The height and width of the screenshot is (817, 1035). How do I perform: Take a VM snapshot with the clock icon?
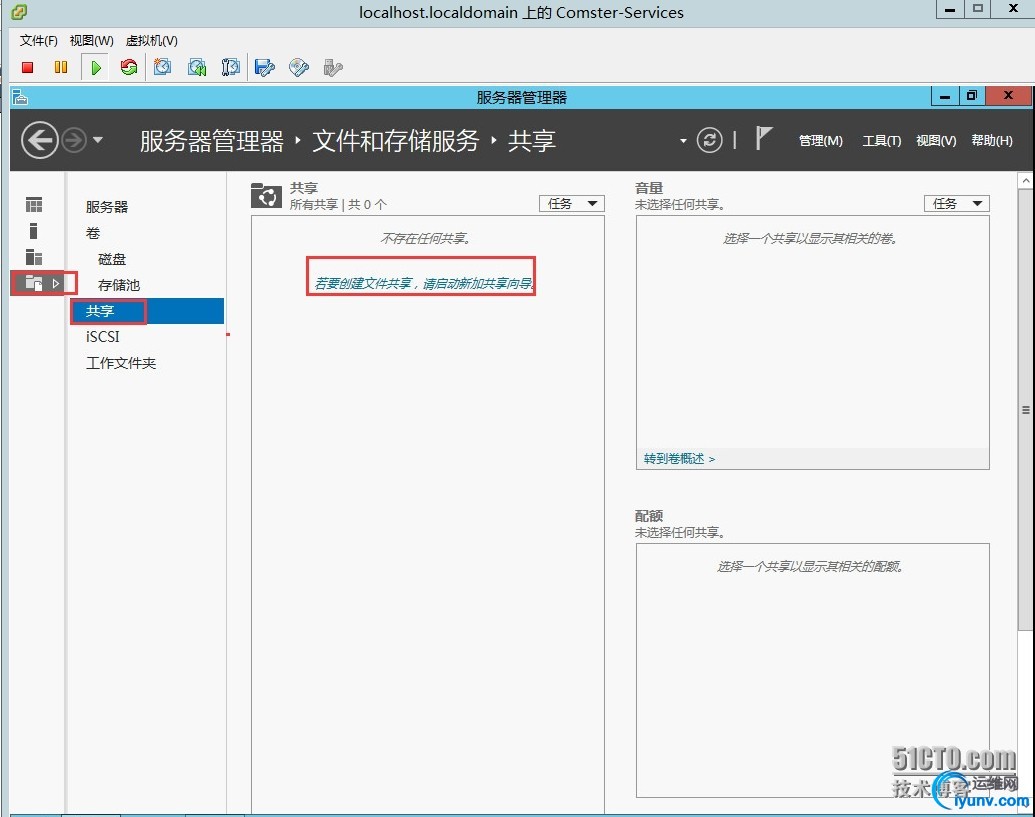click(162, 67)
